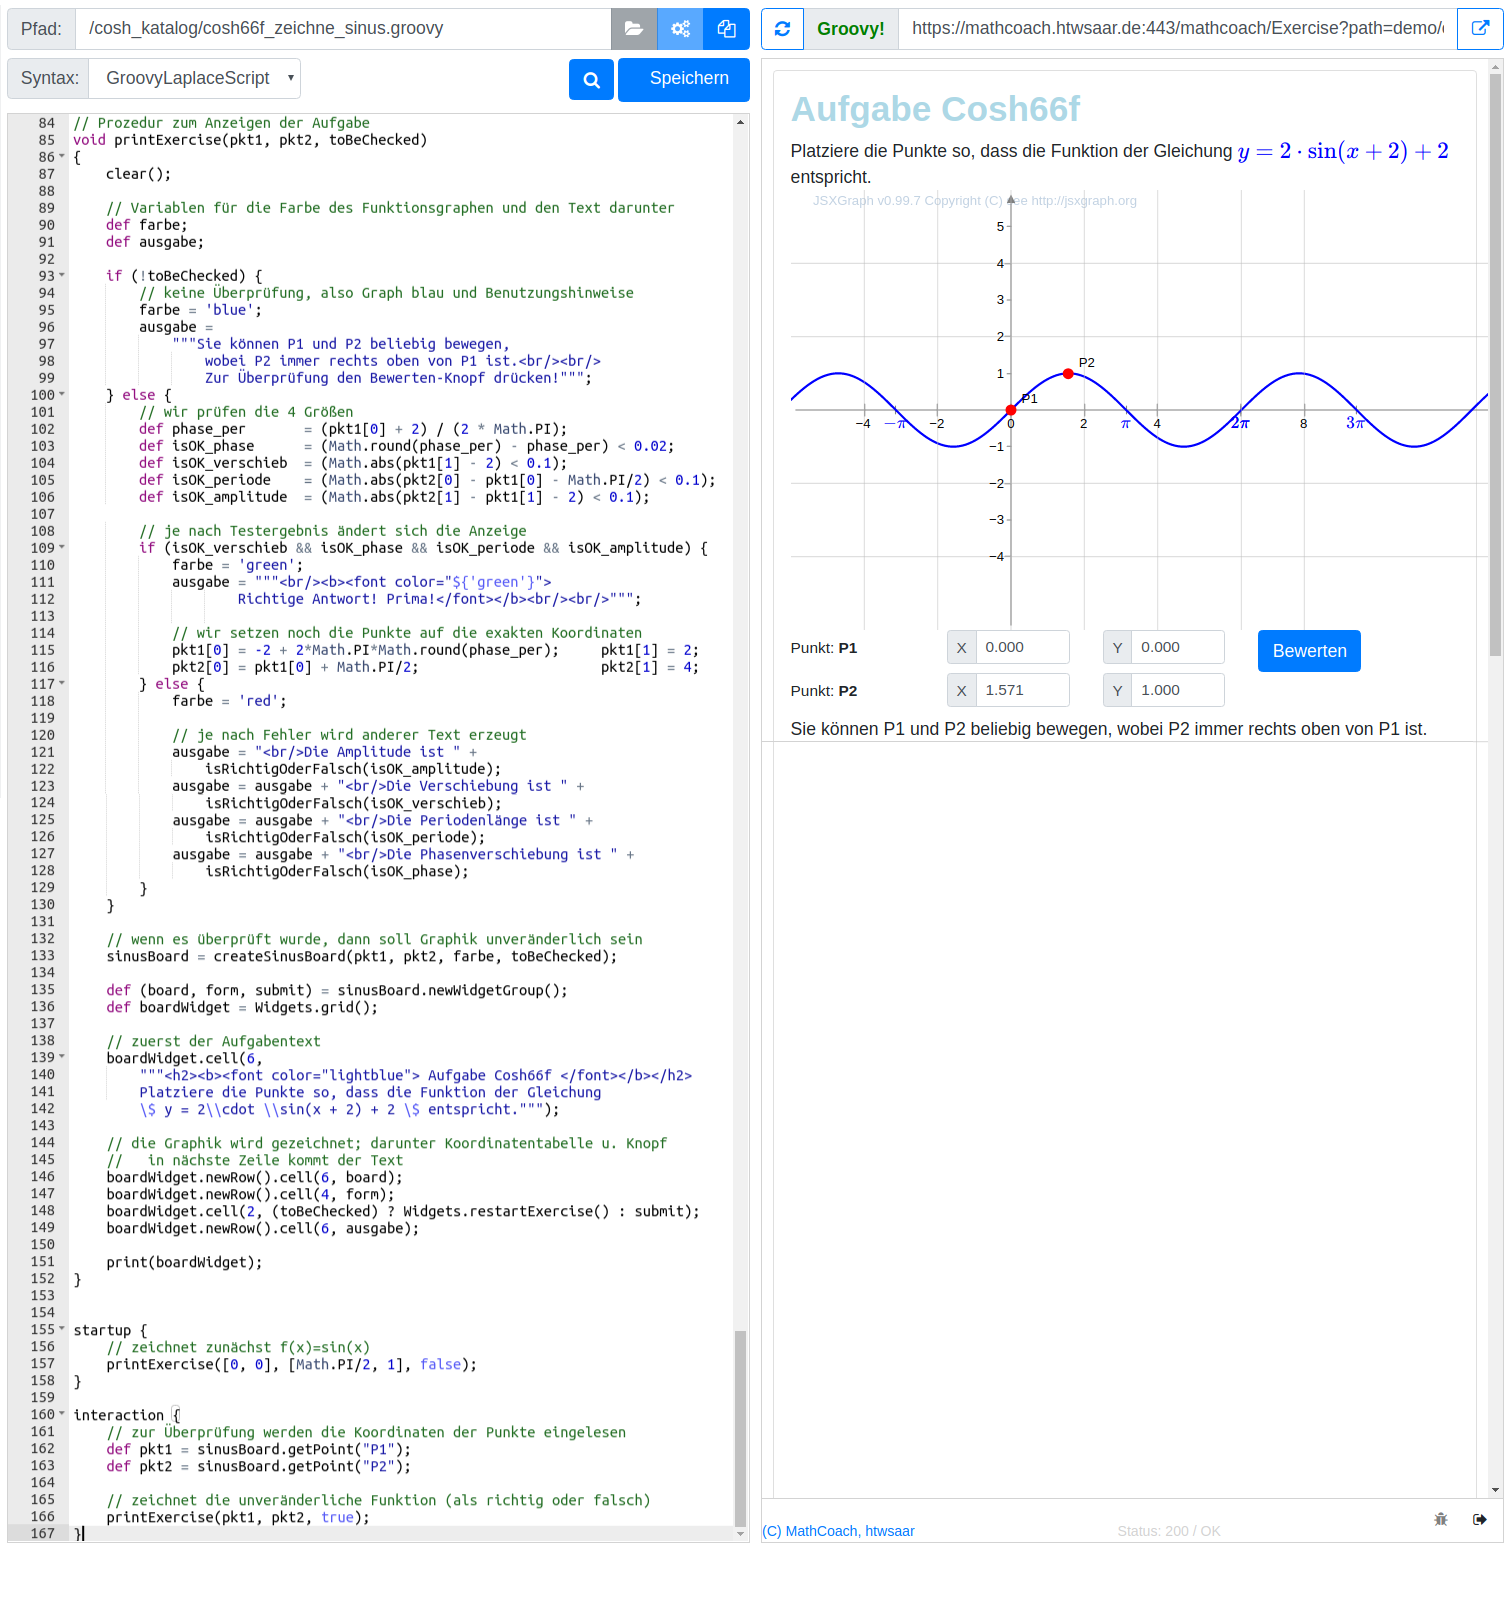Click the P2 Y coordinate field
1506x1600 pixels.
point(1177,690)
